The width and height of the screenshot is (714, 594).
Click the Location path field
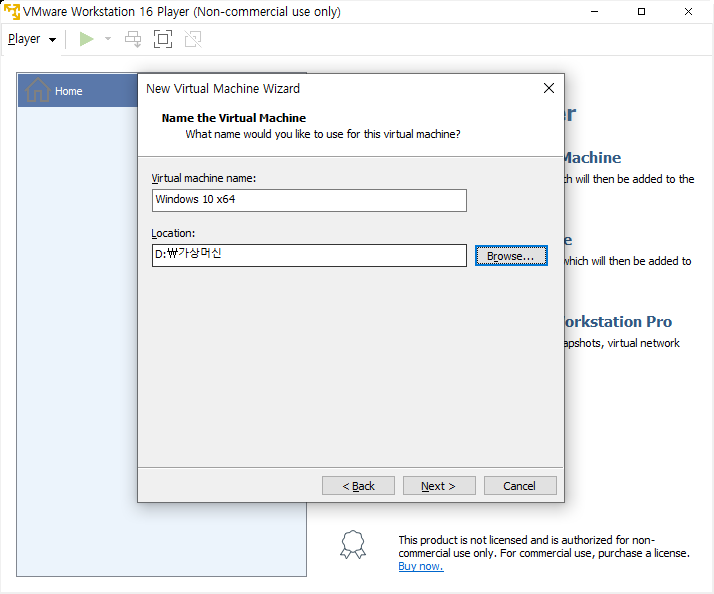pos(309,256)
